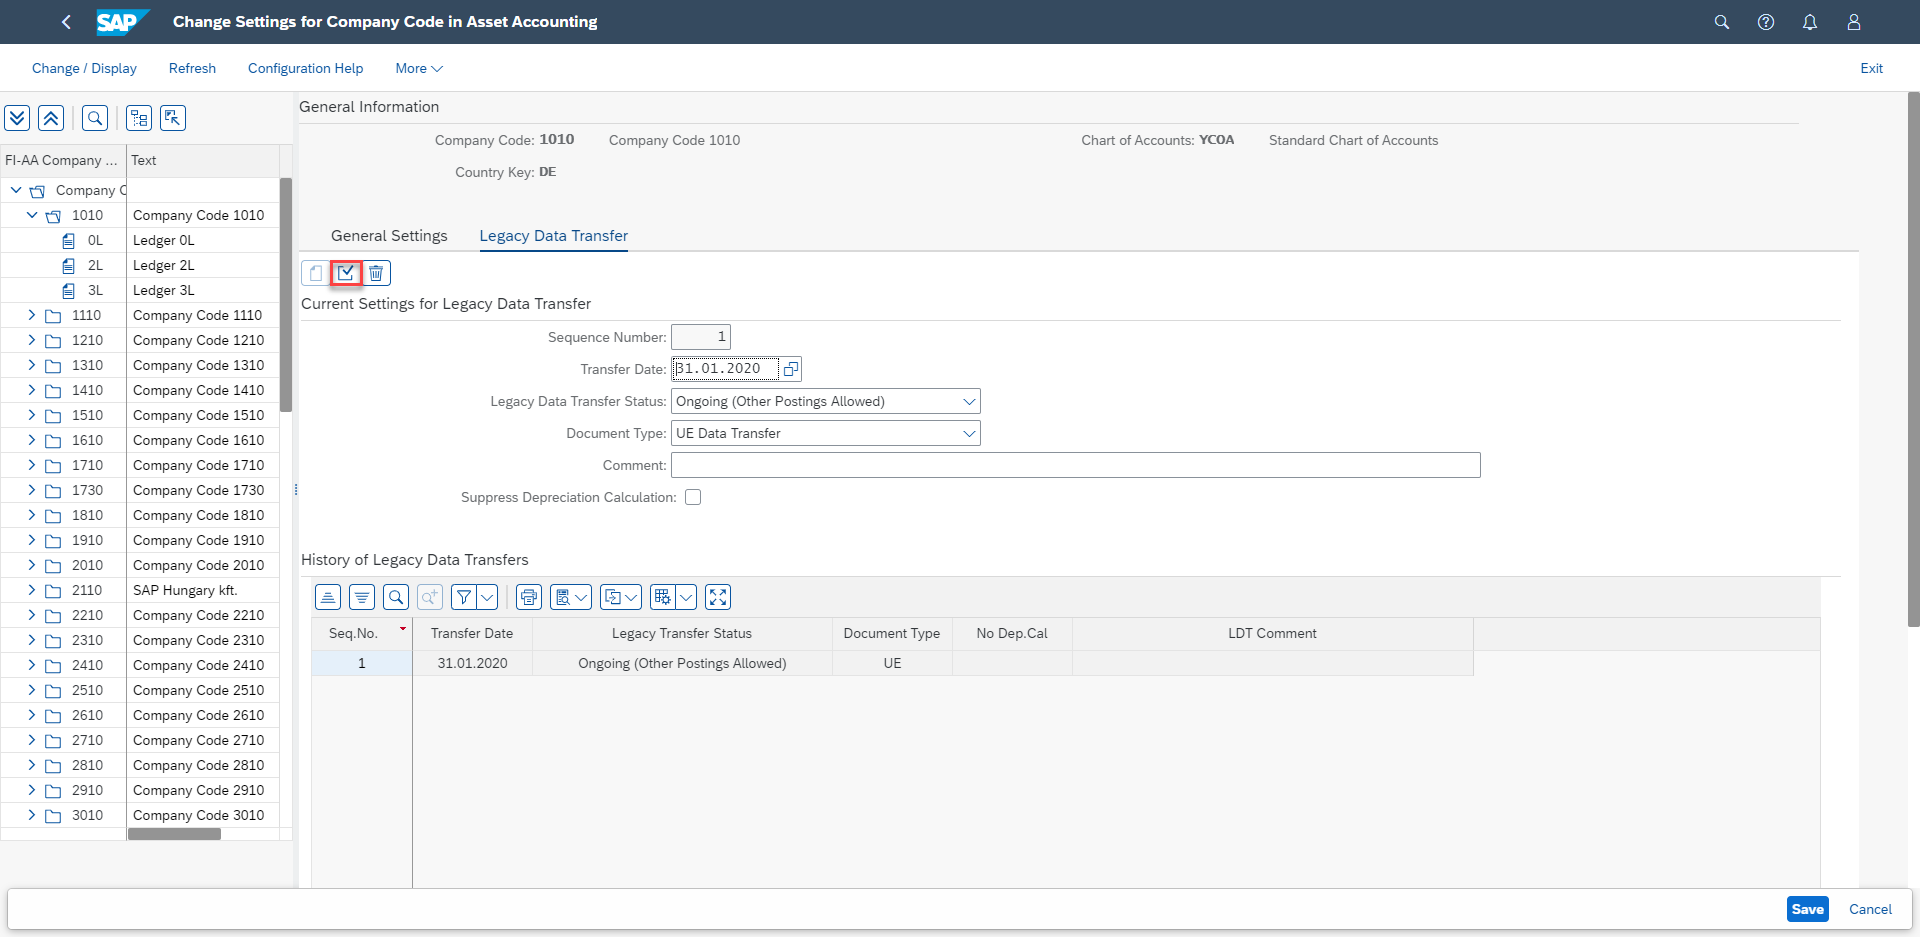Click the tree search magnifier icon
The image size is (1920, 937).
click(x=95, y=118)
